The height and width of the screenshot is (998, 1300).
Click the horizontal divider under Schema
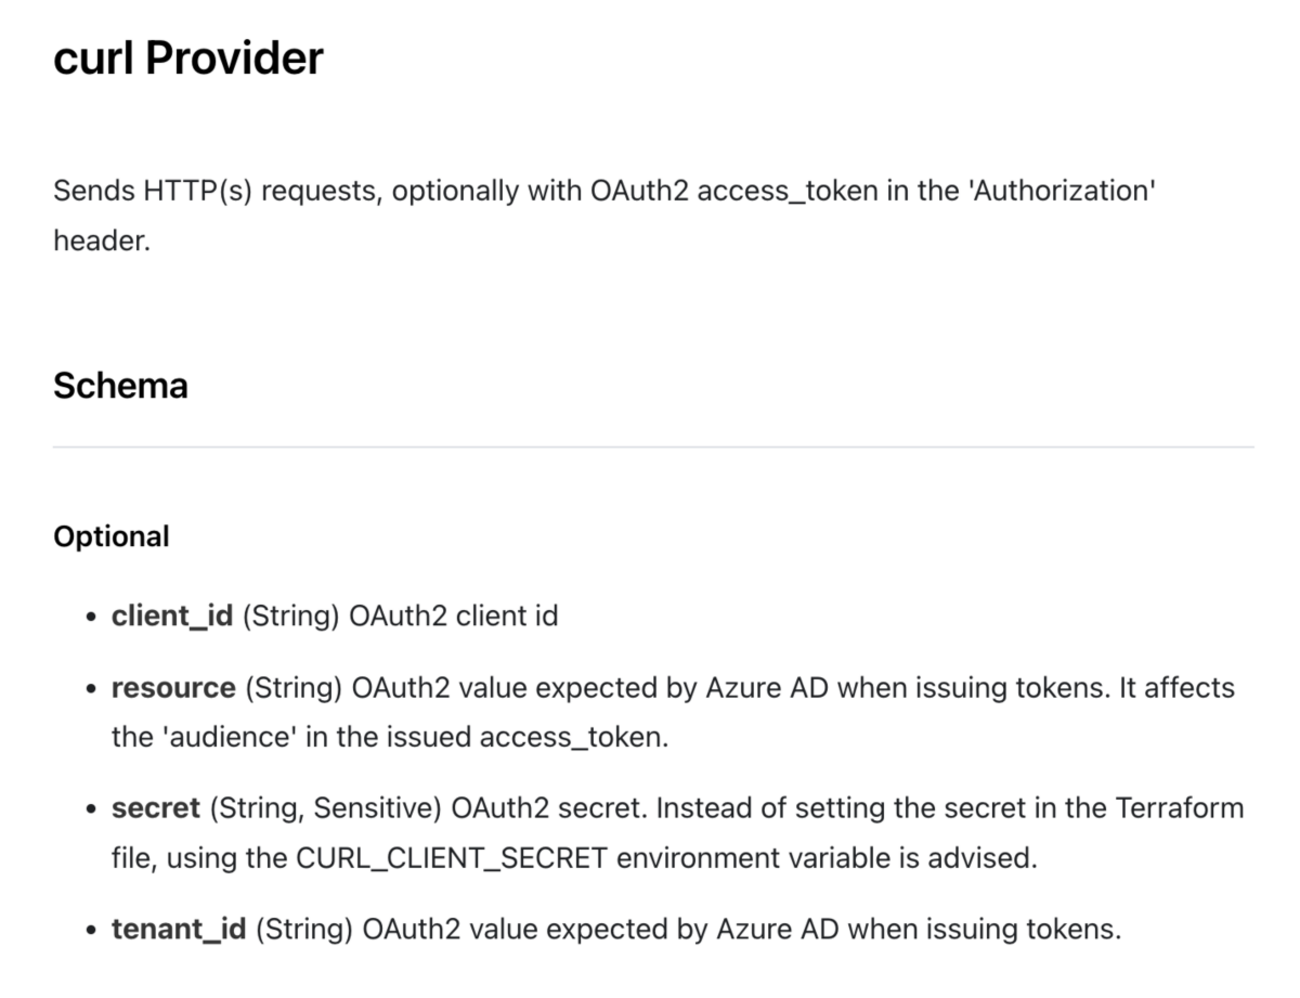(653, 447)
